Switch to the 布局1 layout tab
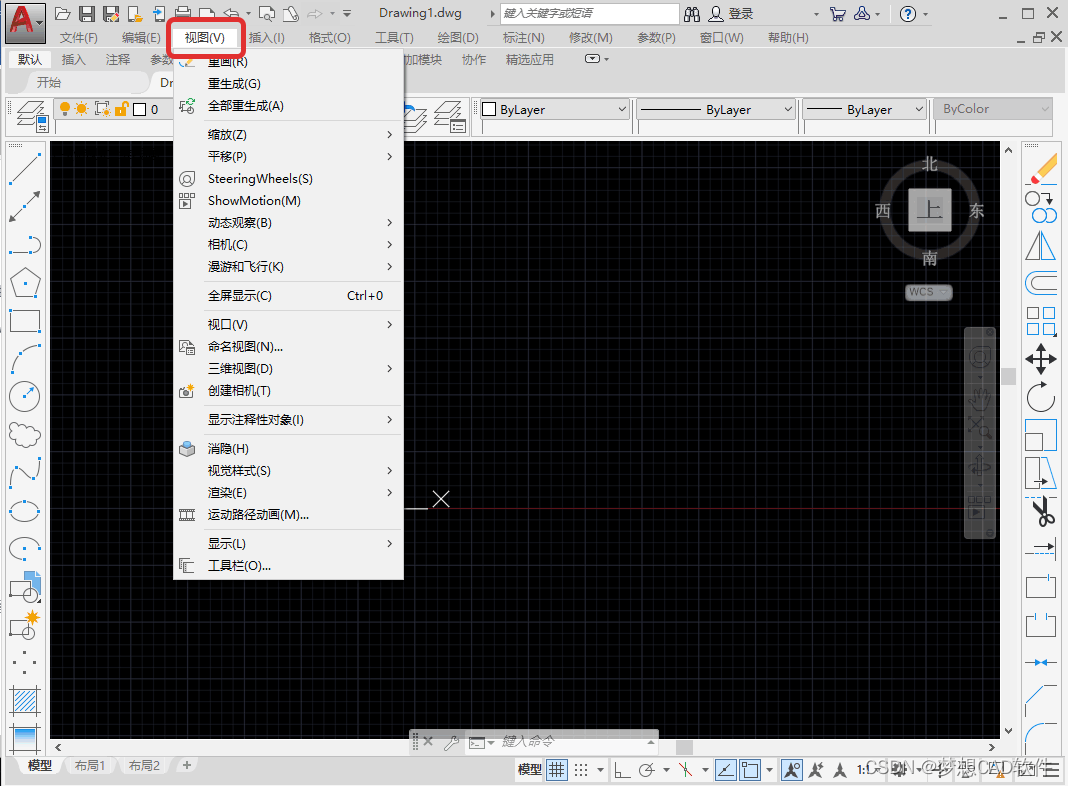The width and height of the screenshot is (1068, 786). coord(90,766)
